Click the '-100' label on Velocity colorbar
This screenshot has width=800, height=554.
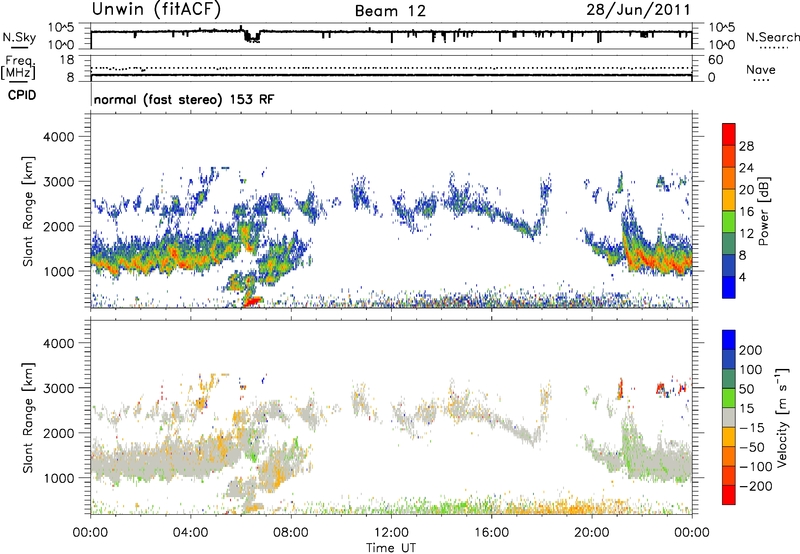756,467
